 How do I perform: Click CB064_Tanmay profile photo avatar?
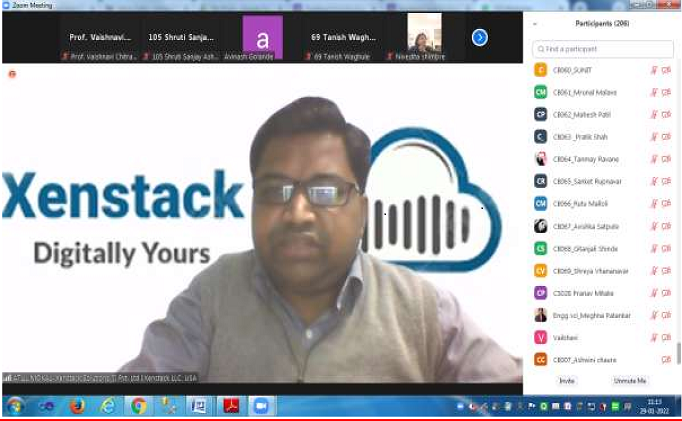pos(541,159)
